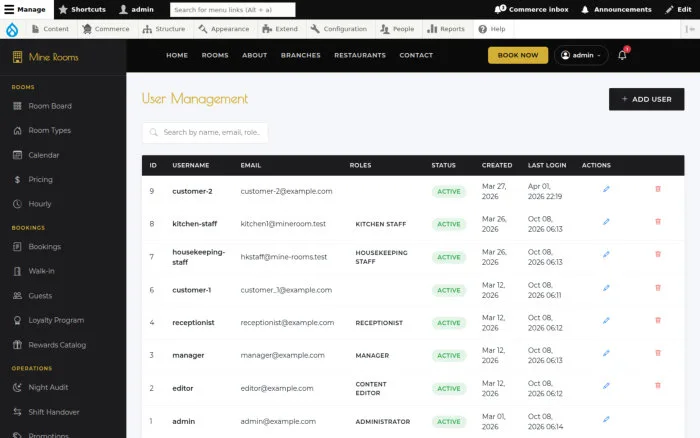Click the delete trash icon for customer-2
Viewport: 700px width, 438px height.
coord(658,189)
